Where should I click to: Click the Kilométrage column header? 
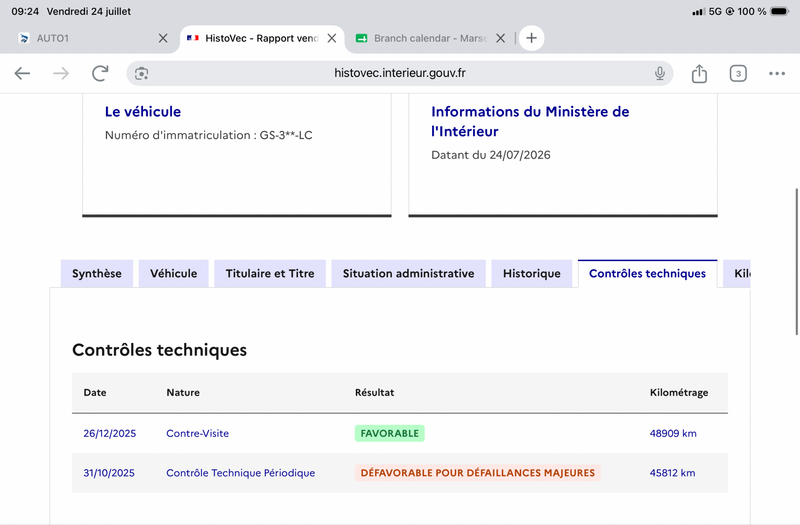pos(679,392)
